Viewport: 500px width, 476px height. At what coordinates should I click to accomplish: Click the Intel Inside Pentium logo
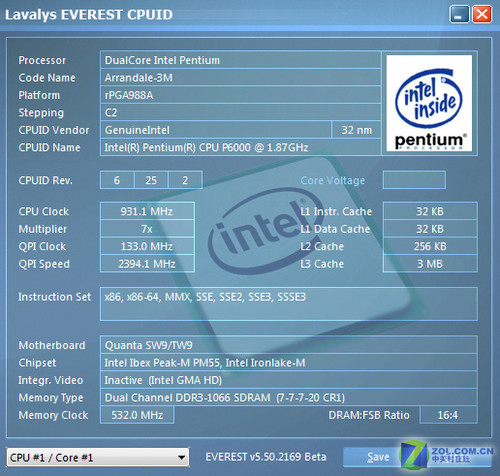[429, 103]
